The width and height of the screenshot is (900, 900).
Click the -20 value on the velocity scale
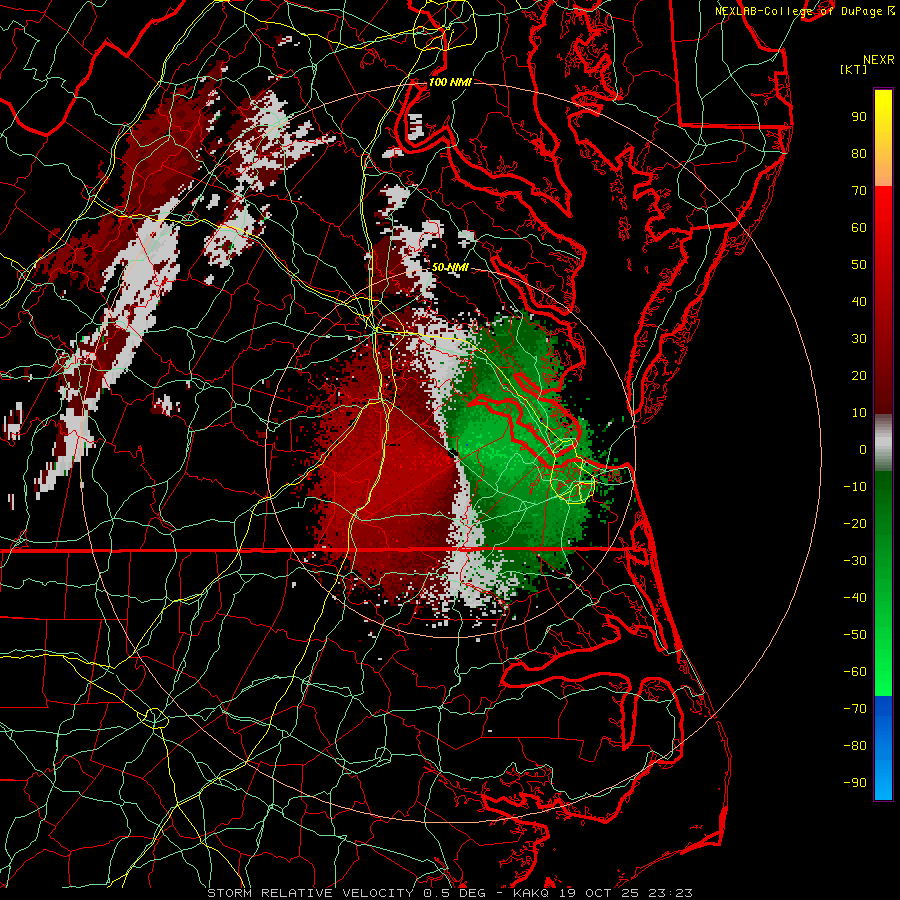coord(855,524)
